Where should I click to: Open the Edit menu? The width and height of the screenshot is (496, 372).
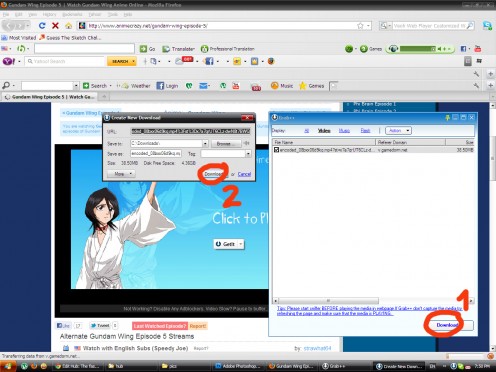point(19,15)
